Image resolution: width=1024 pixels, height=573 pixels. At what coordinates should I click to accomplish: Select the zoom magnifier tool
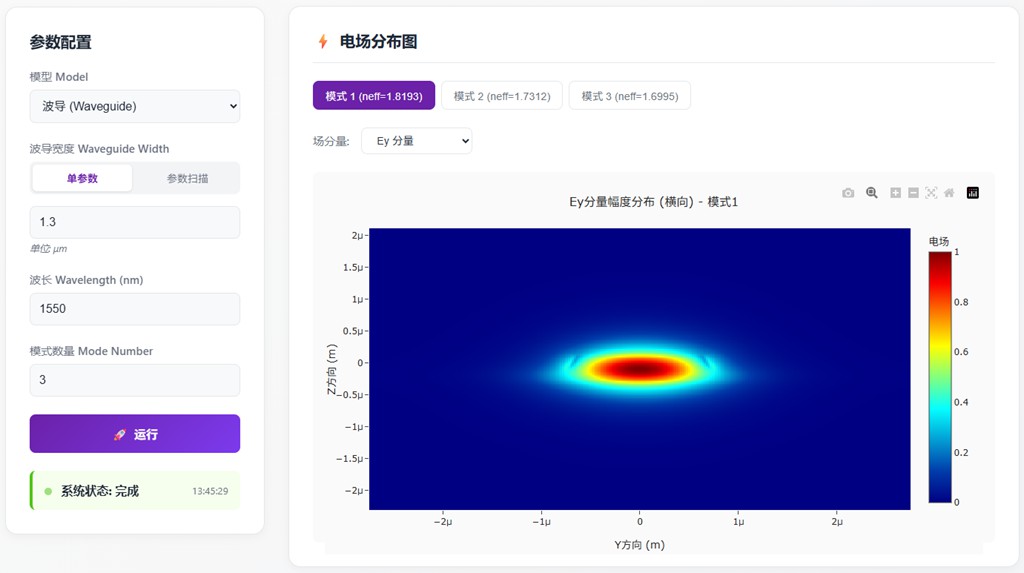click(872, 193)
